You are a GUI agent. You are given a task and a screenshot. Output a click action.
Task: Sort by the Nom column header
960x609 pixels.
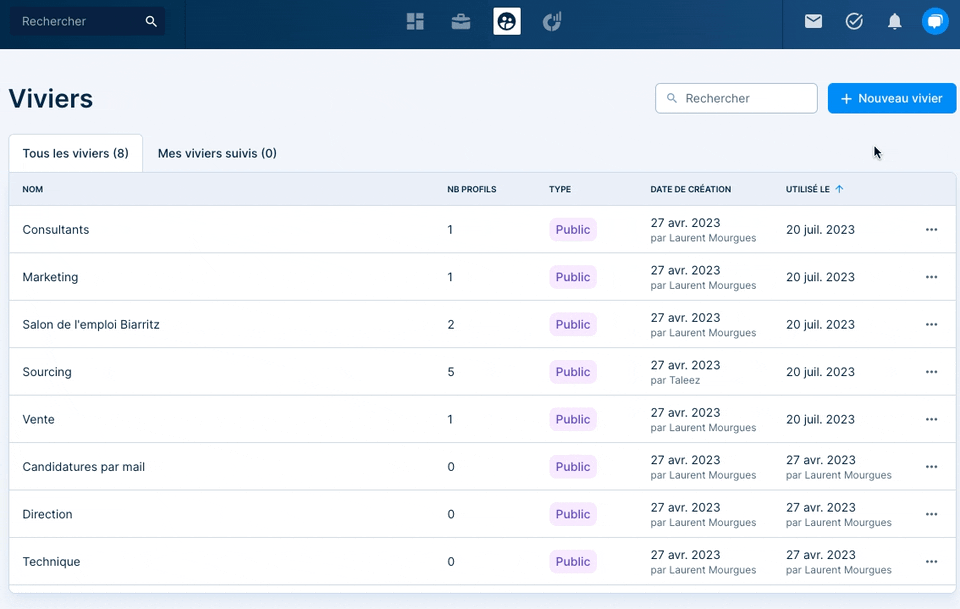[x=32, y=189]
